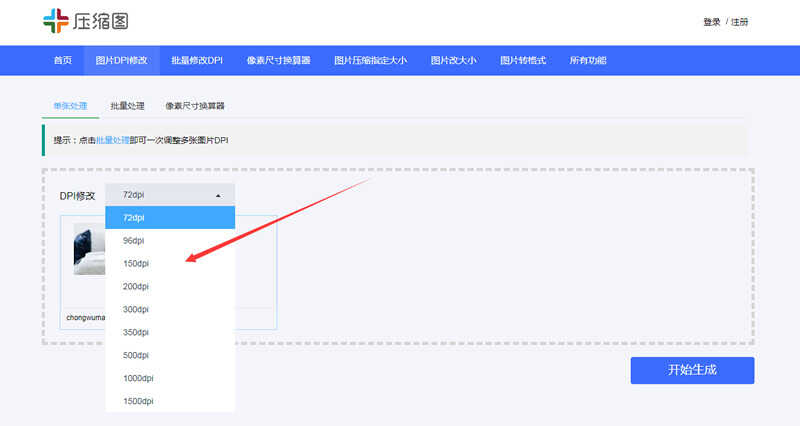Open the 图片转格式 navigation item
This screenshot has height=426, width=800.
click(523, 60)
